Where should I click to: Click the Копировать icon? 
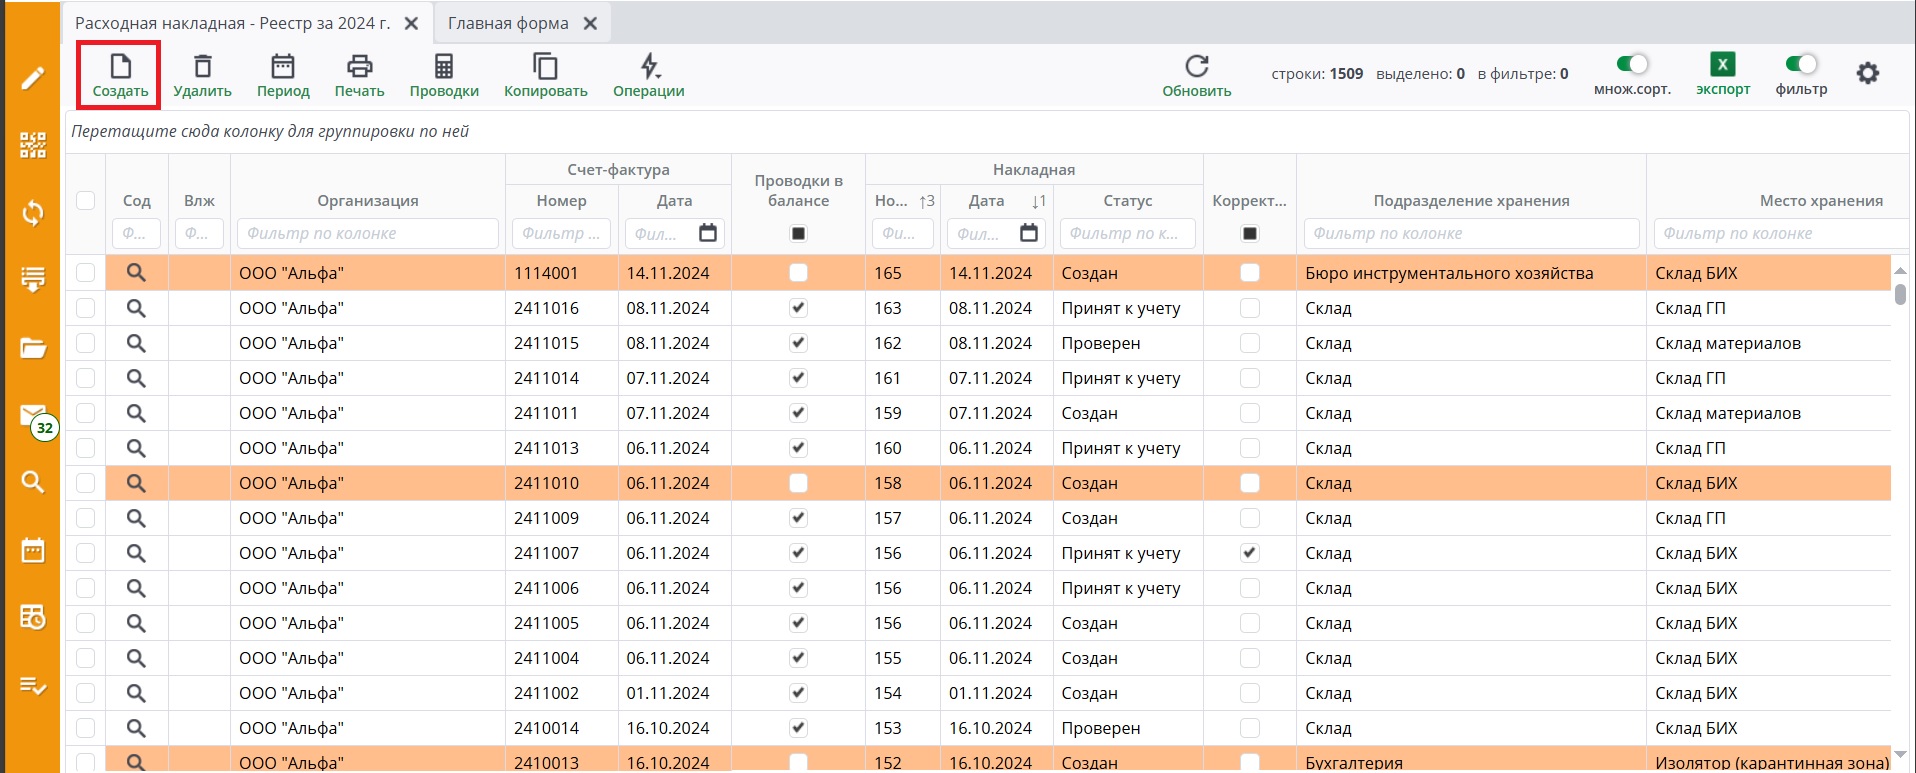545,67
